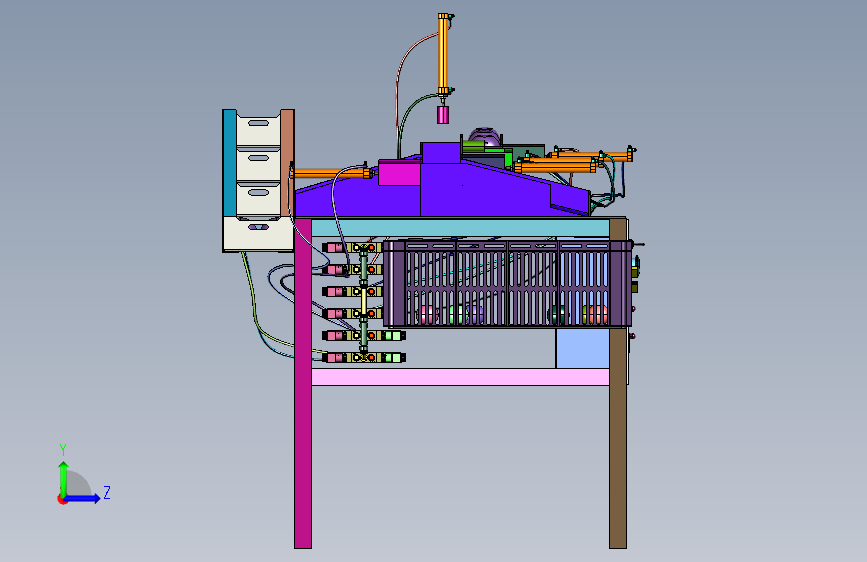Image resolution: width=867 pixels, height=562 pixels.
Task: Select the bottom solenoid valve in the stack
Action: click(364, 358)
